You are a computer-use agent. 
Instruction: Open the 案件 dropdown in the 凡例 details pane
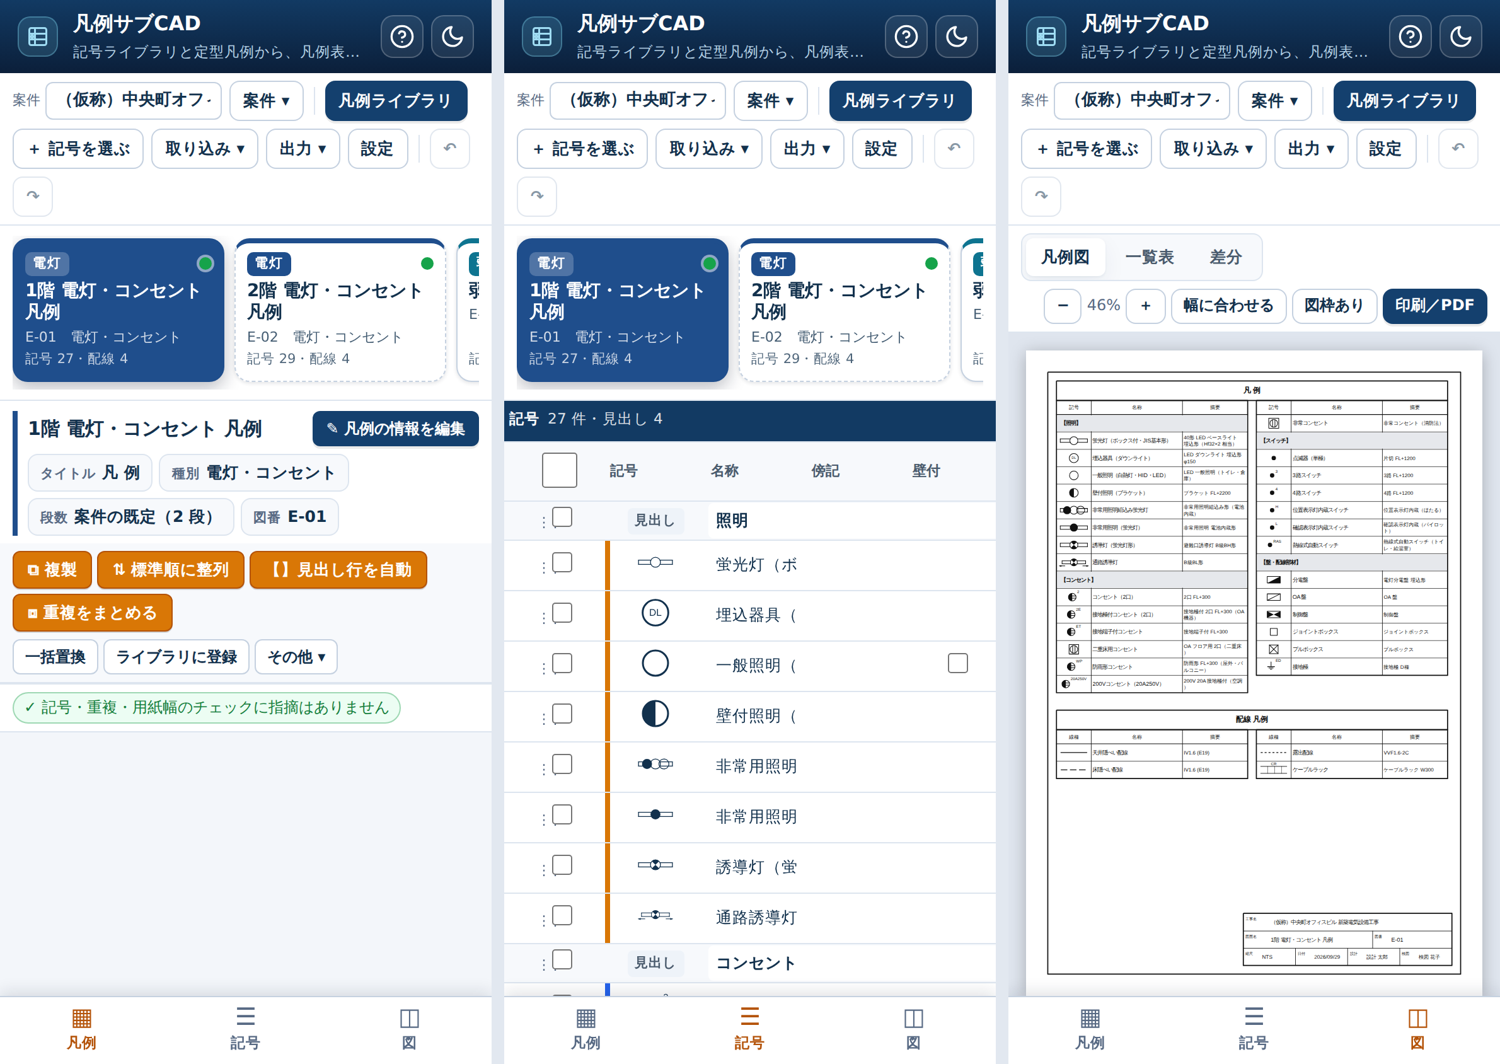pyautogui.click(x=266, y=101)
